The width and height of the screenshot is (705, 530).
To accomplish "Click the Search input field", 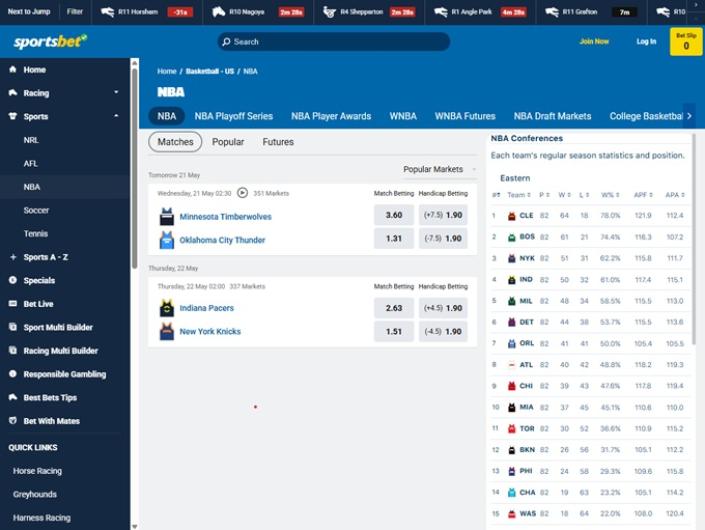I will (x=334, y=42).
